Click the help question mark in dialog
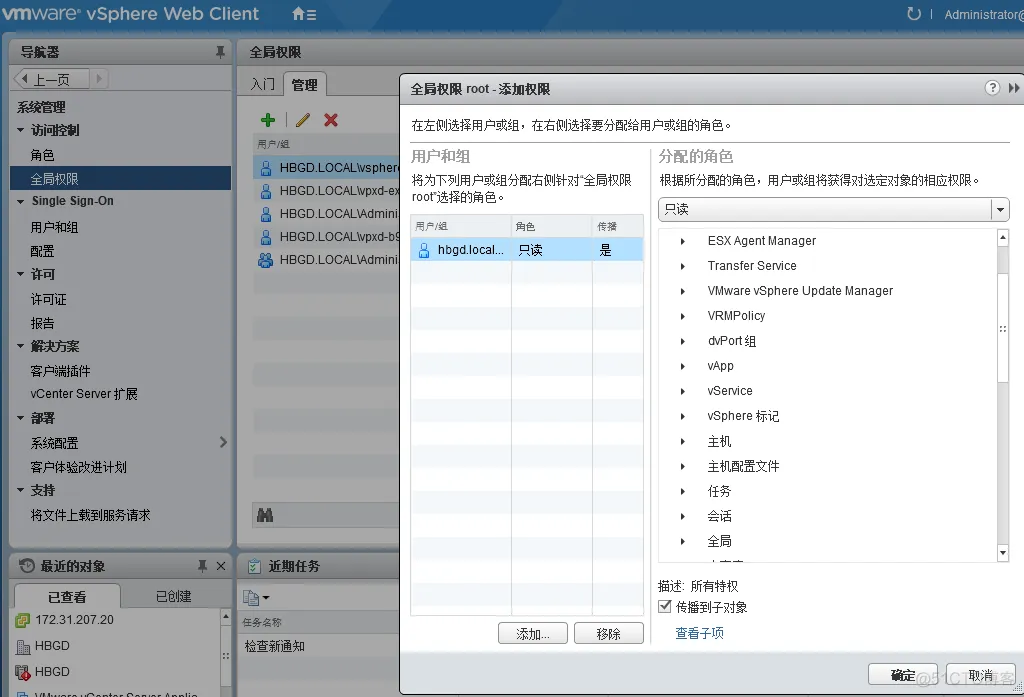Image resolution: width=1024 pixels, height=697 pixels. (992, 88)
